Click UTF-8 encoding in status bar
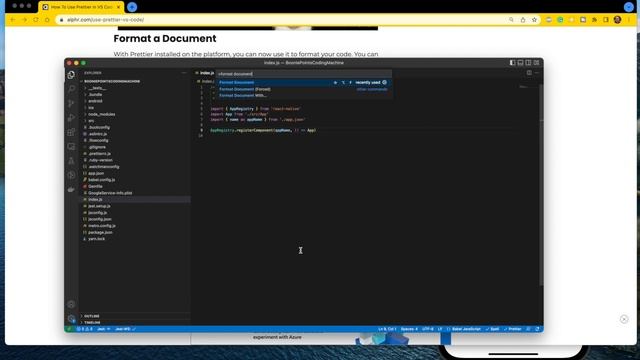The image size is (640, 360). coord(428,329)
